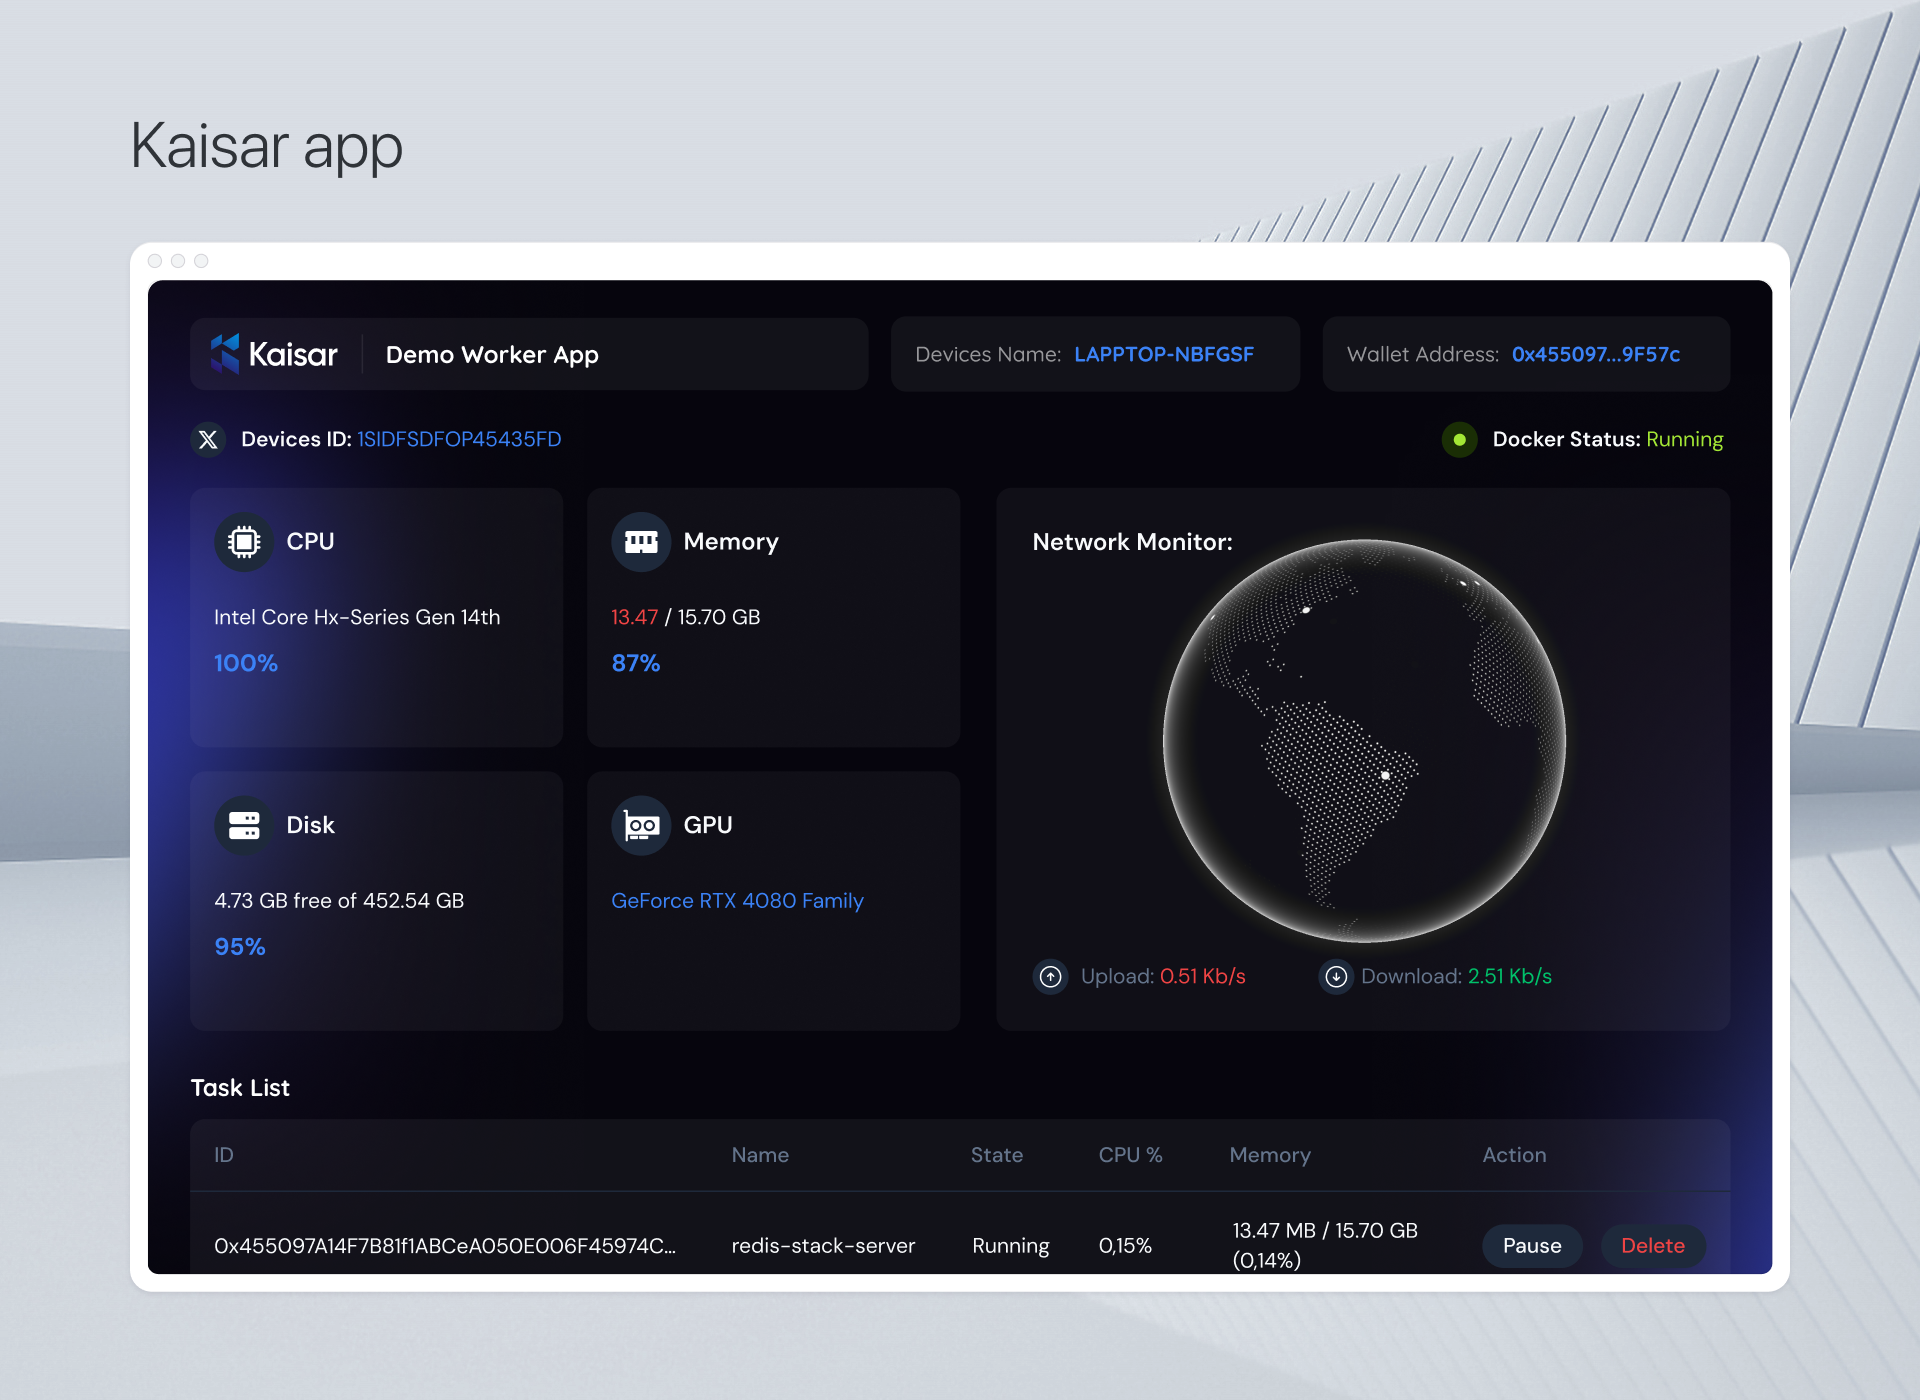Click the Memory column header in Task List

point(1270,1155)
